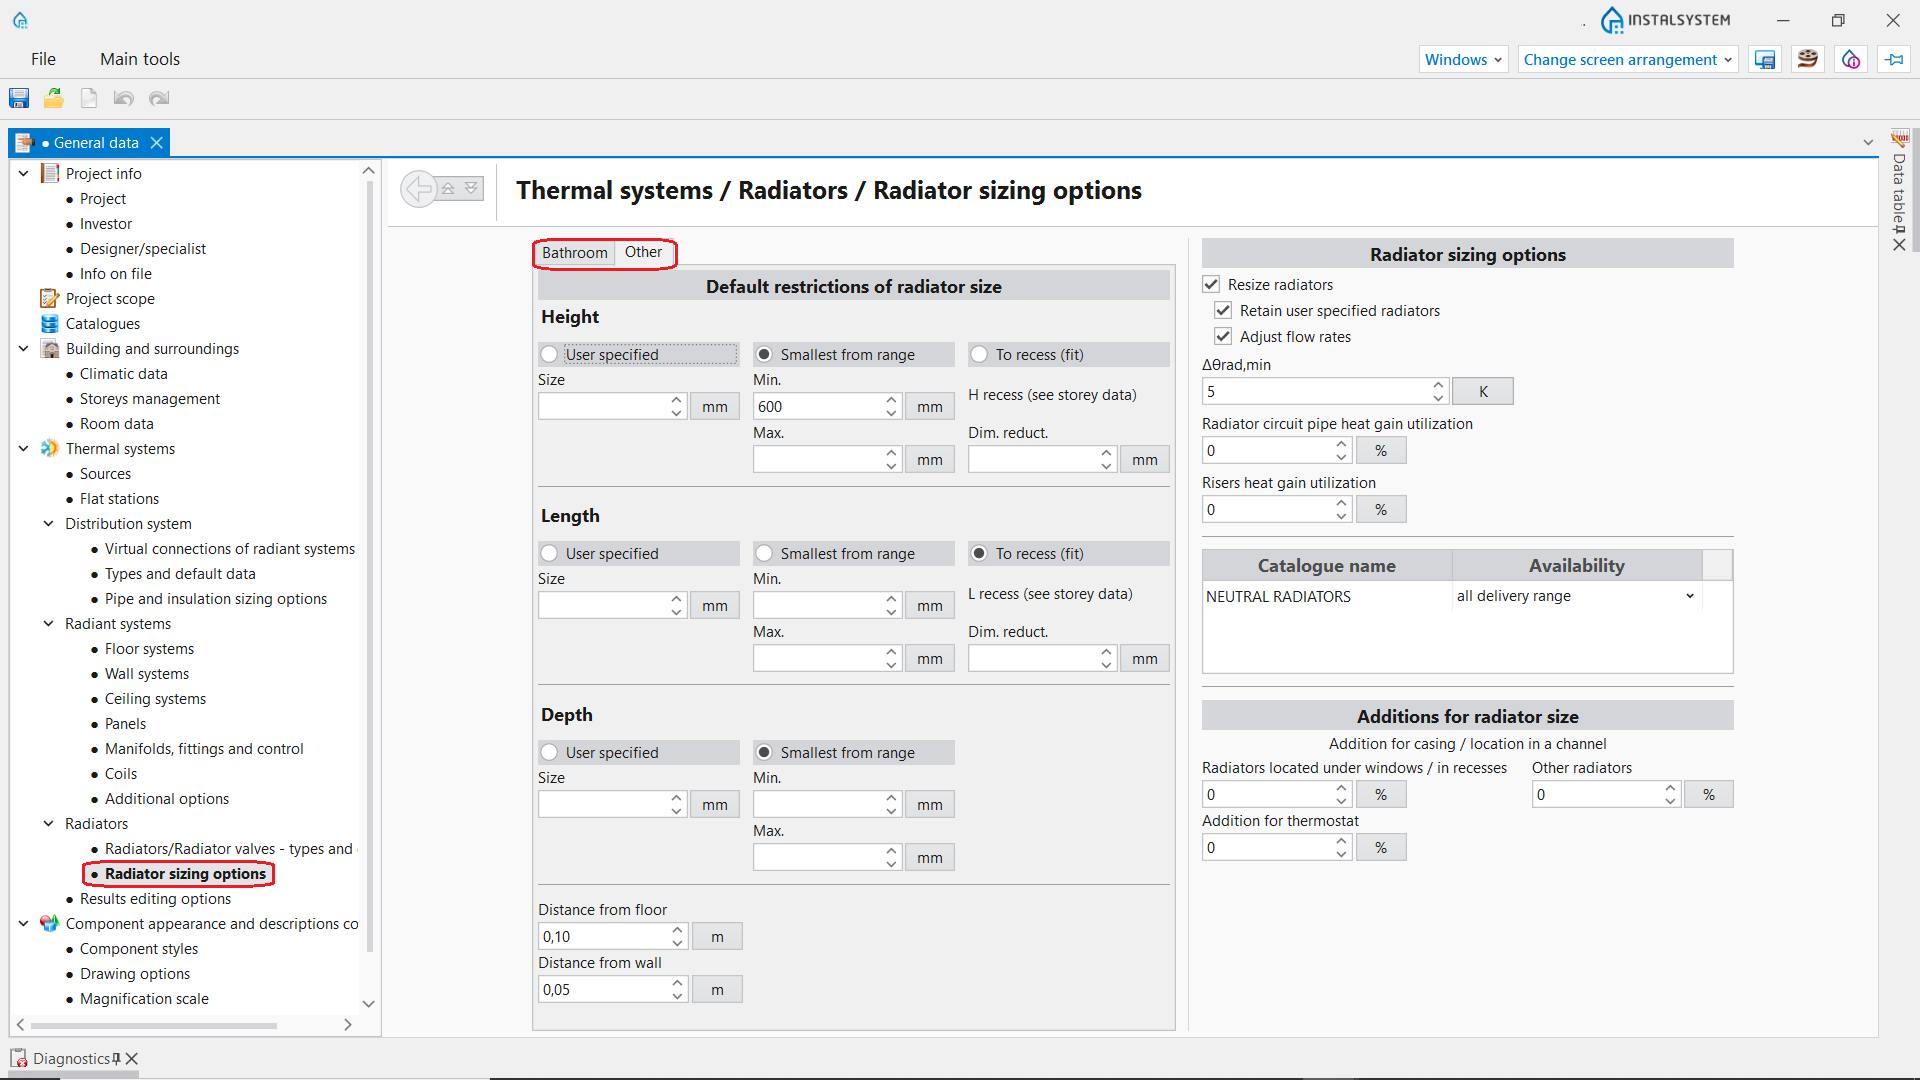1920x1080 pixels.
Task: Toggle the Adjust flow rates checkbox
Action: pyautogui.click(x=1223, y=337)
